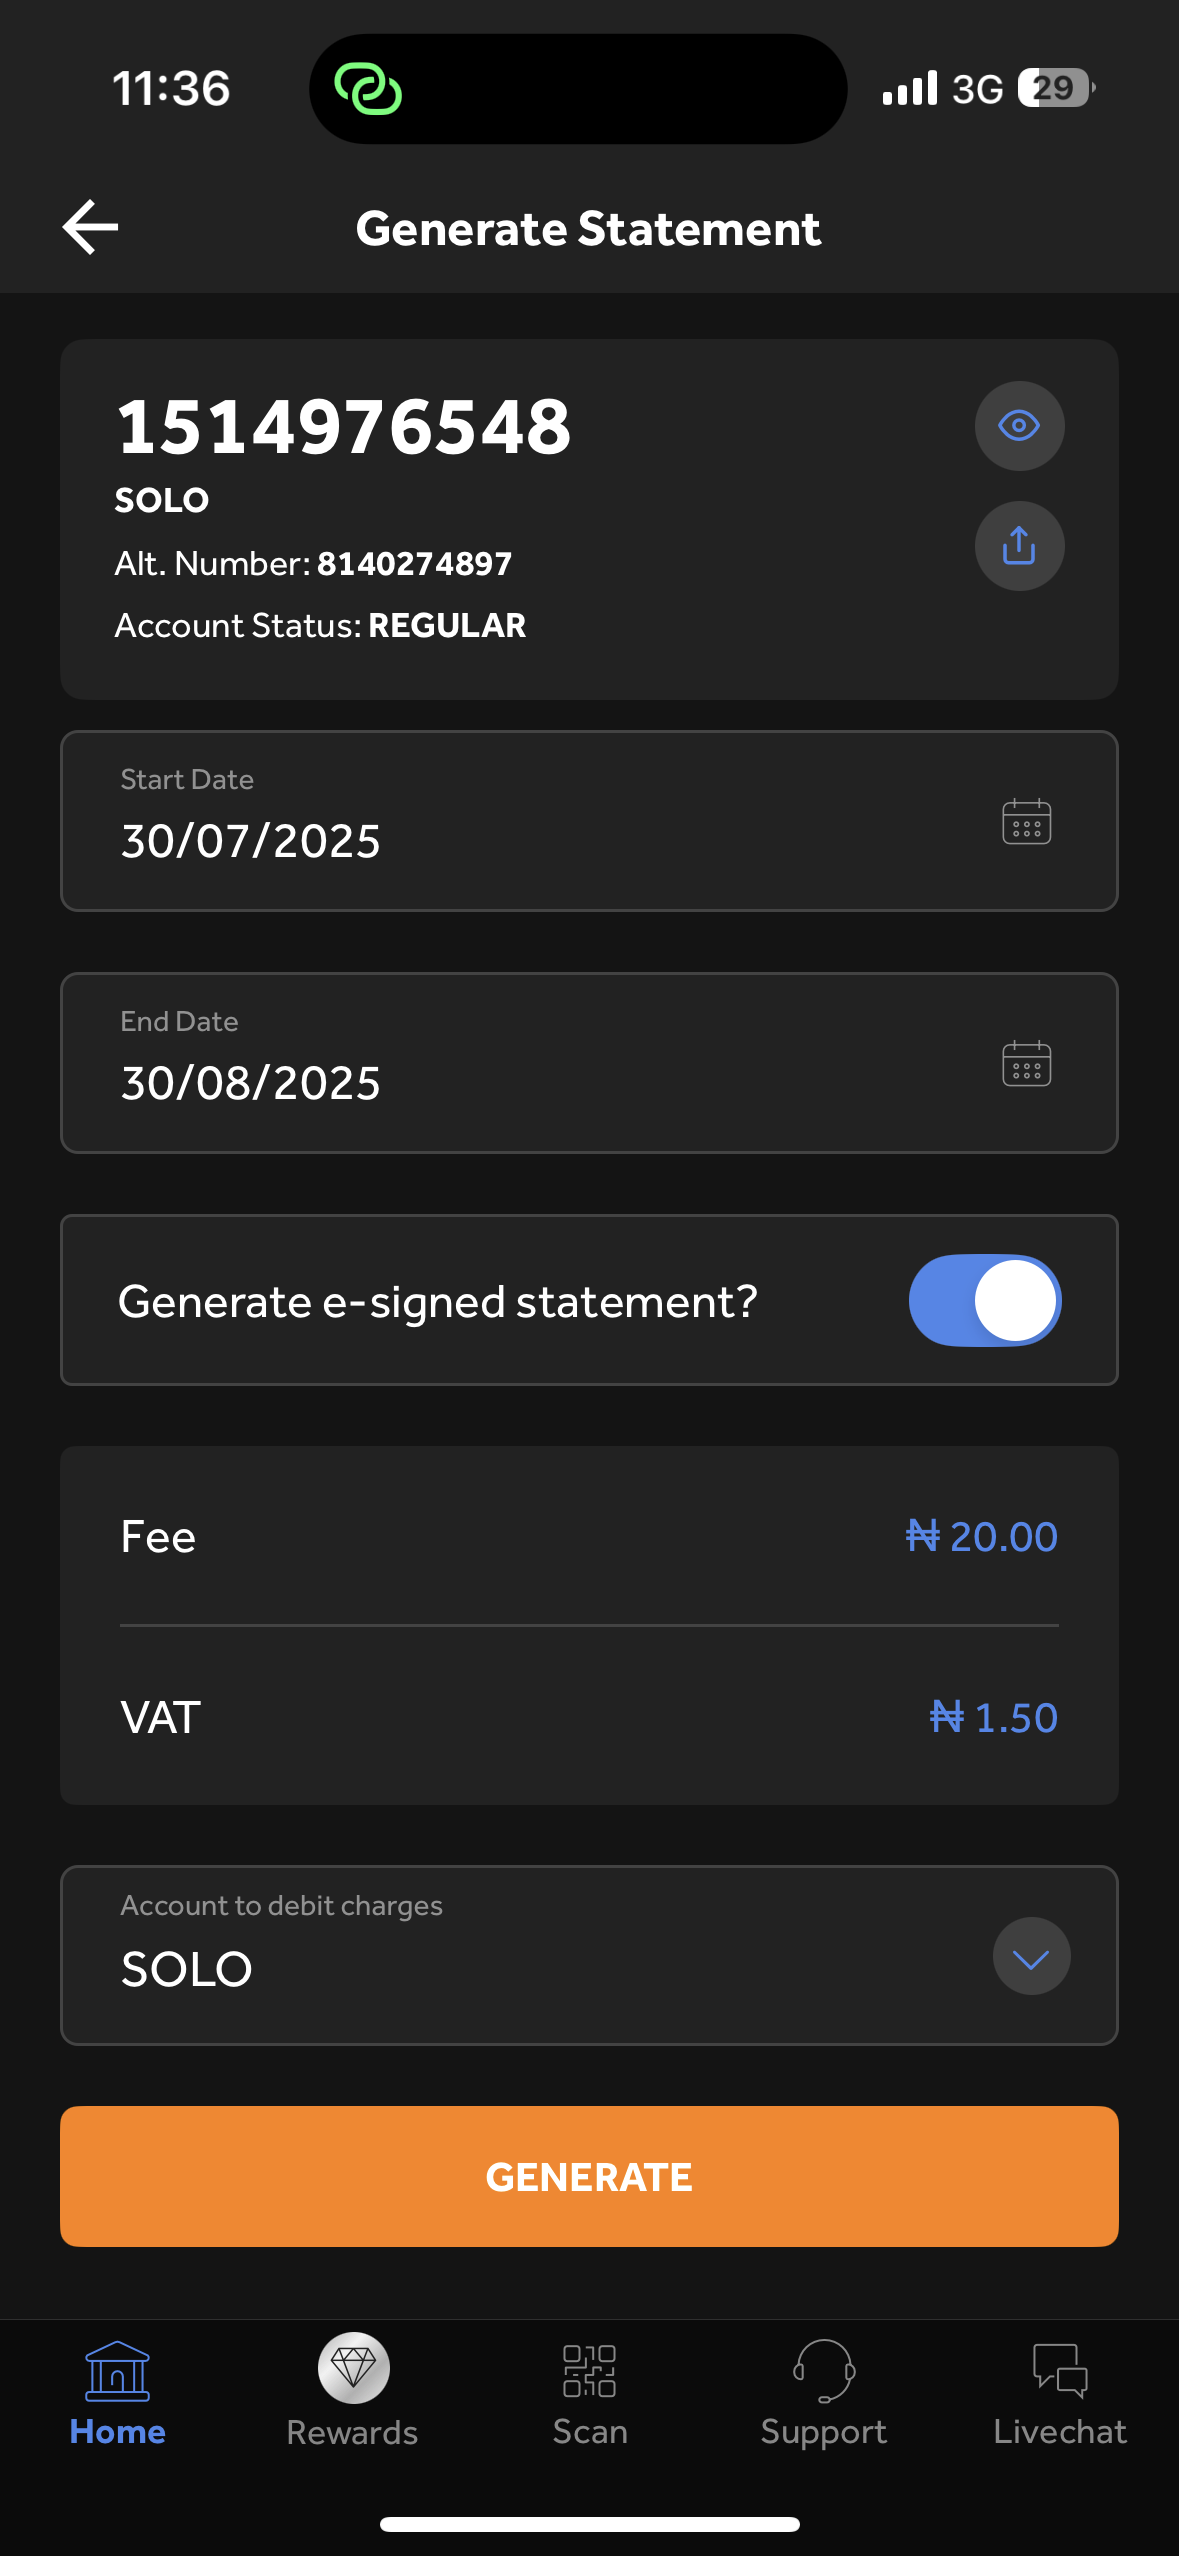Tap the Start Date field value
This screenshot has width=1179, height=2556.
tap(251, 841)
